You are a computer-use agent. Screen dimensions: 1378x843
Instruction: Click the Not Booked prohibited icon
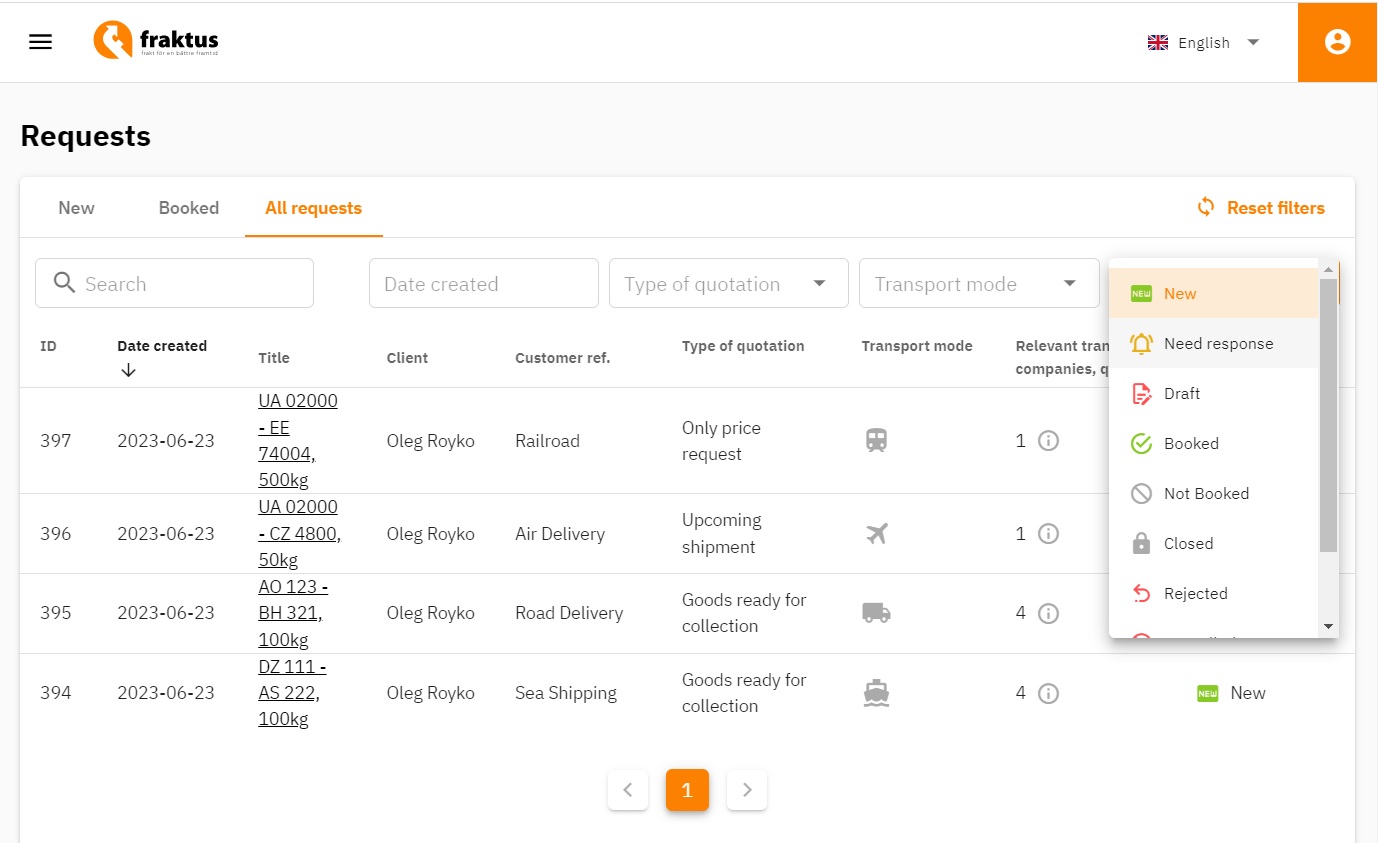(x=1141, y=493)
